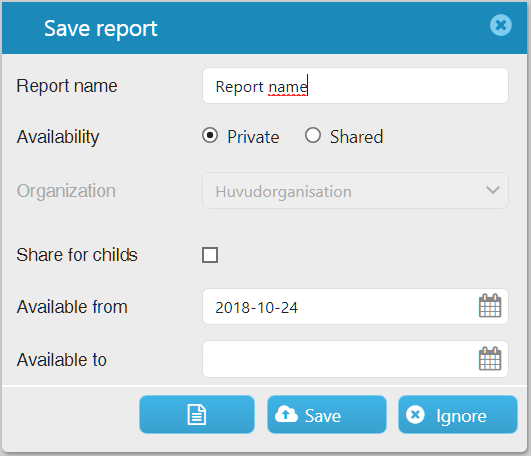Open the Huvudorganisation organization dropdown

click(x=355, y=191)
